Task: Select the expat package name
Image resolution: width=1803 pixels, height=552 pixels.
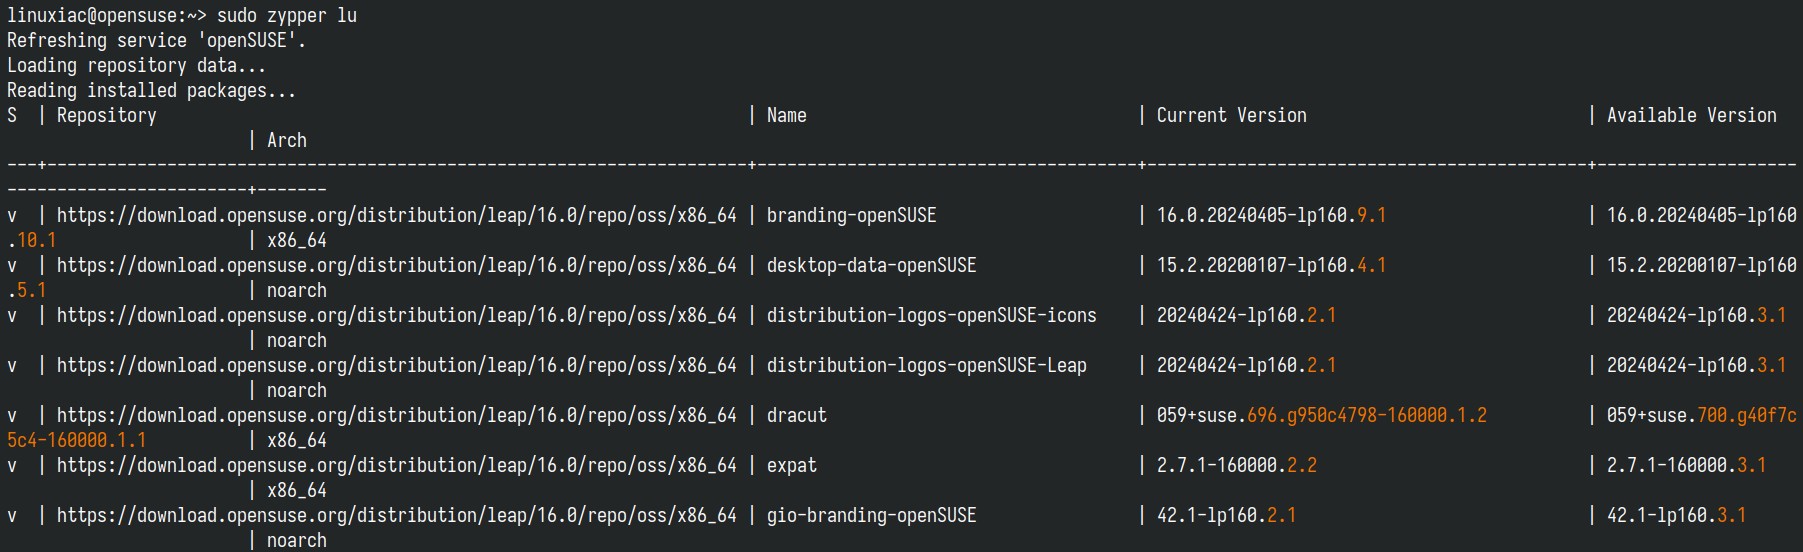Action: (x=791, y=465)
